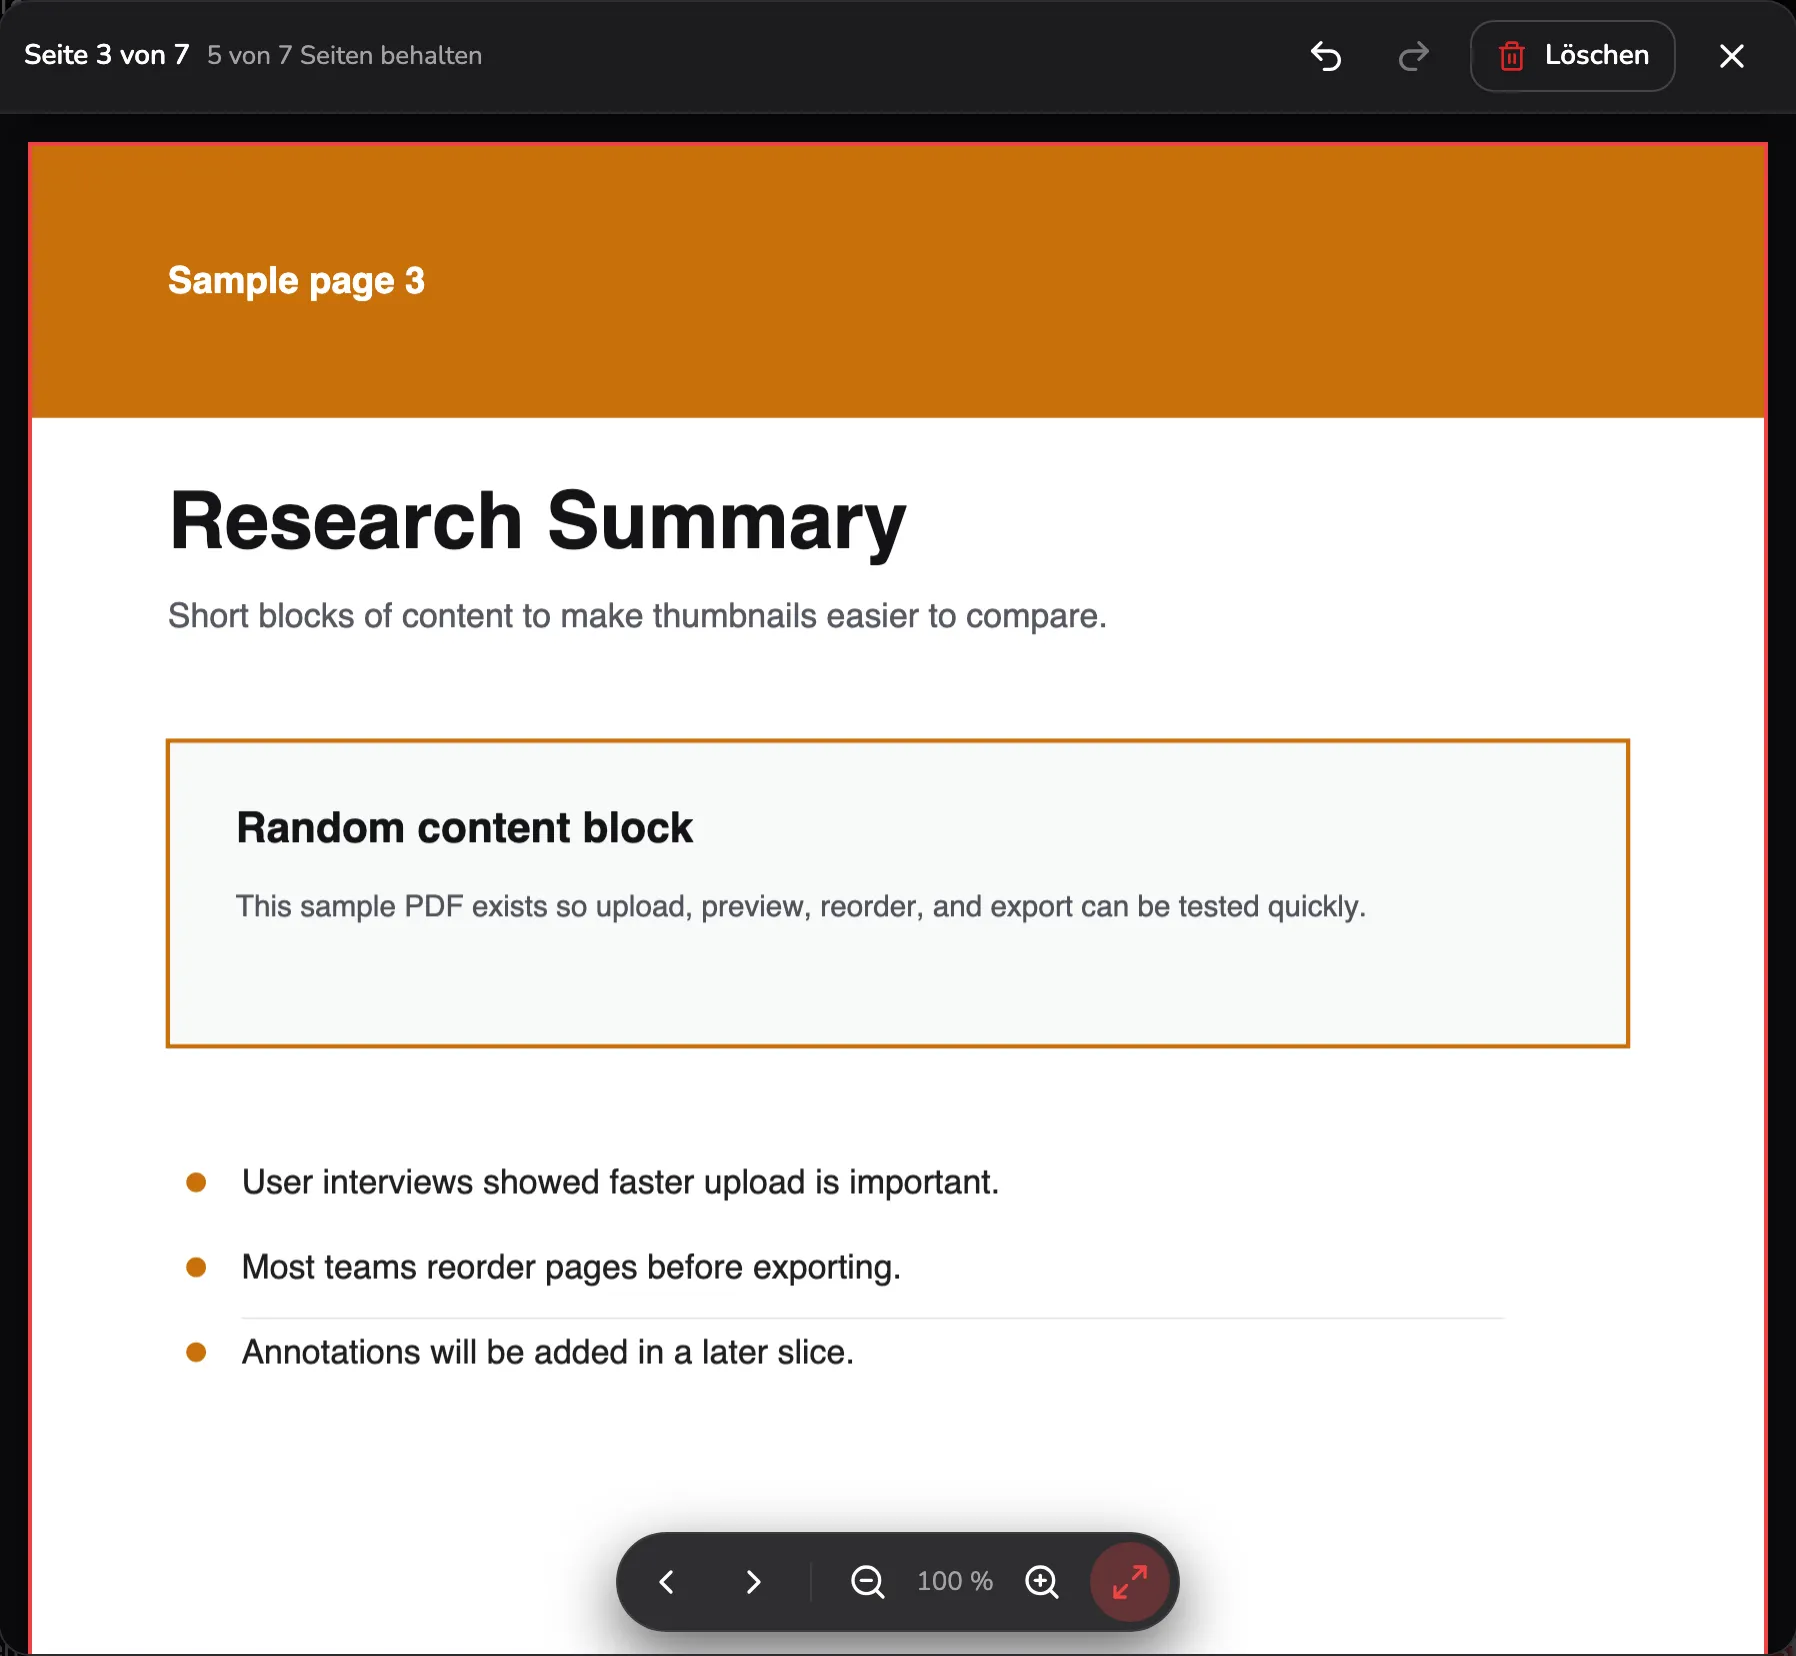Viewport: 1796px width, 1656px height.
Task: Click 'User interviews showed faster upload' bullet
Action: pos(620,1182)
